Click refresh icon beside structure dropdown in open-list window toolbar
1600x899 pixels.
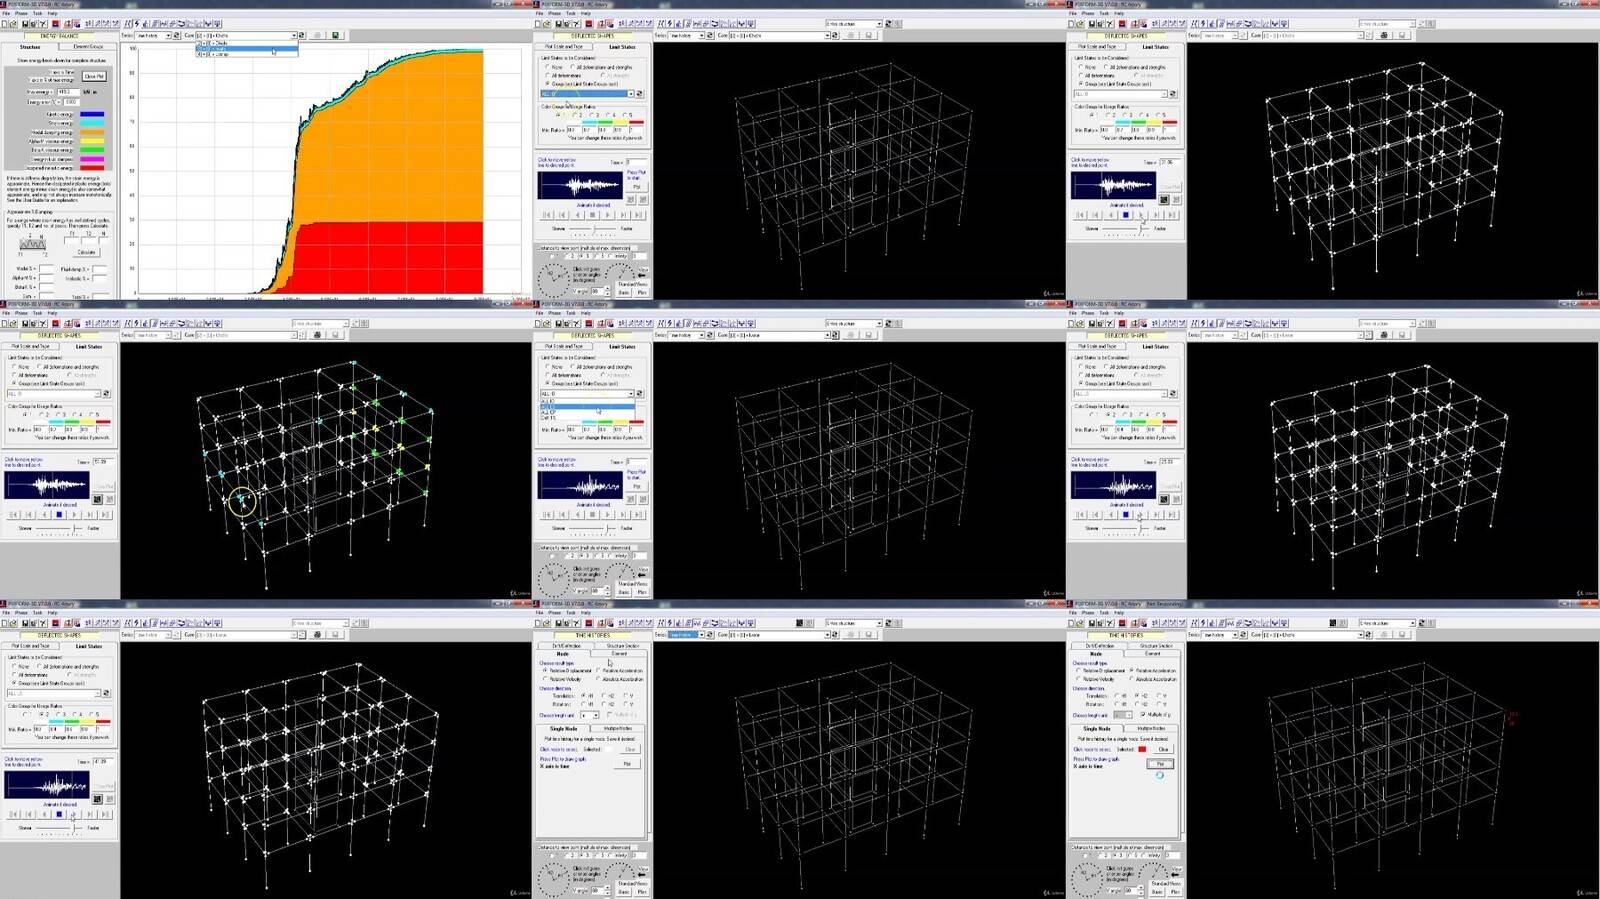click(x=888, y=323)
